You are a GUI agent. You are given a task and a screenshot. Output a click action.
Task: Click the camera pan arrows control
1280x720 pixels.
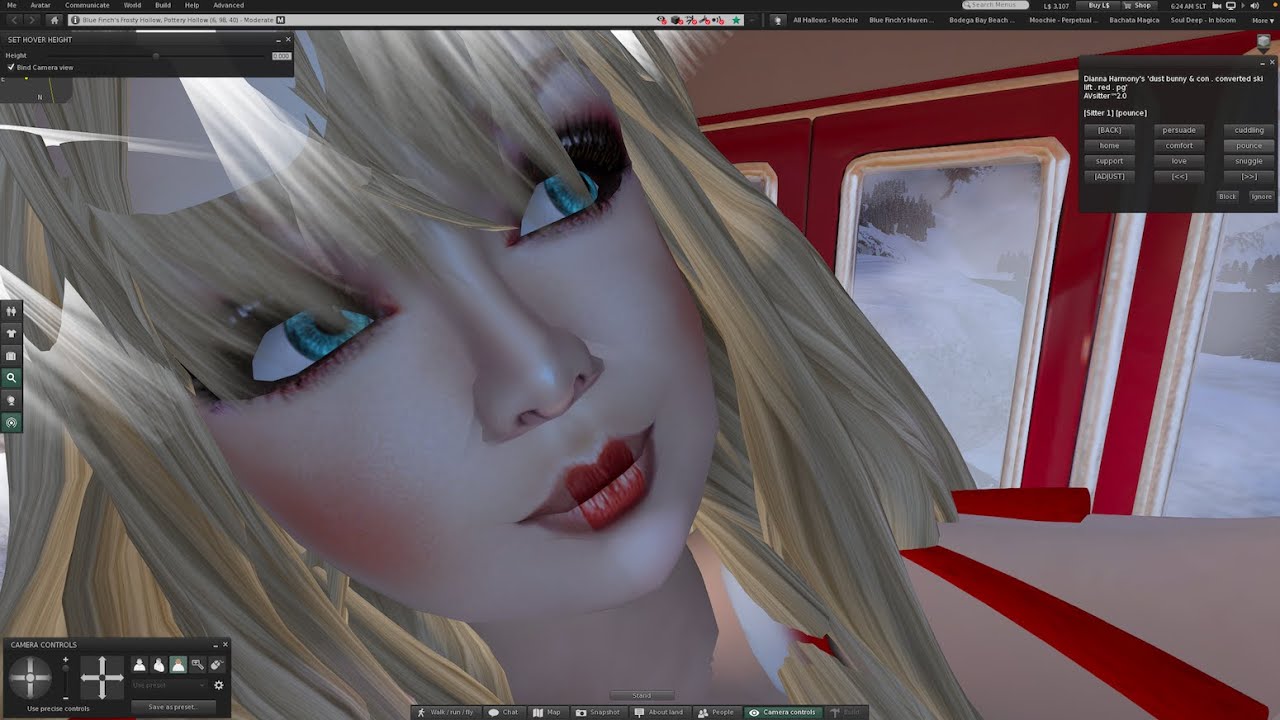coord(101,678)
